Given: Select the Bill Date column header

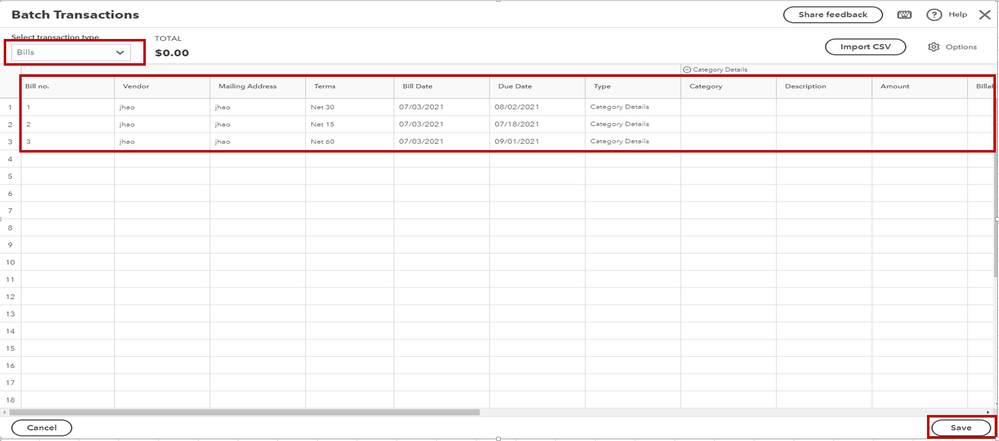Looking at the screenshot, I should 442,87.
